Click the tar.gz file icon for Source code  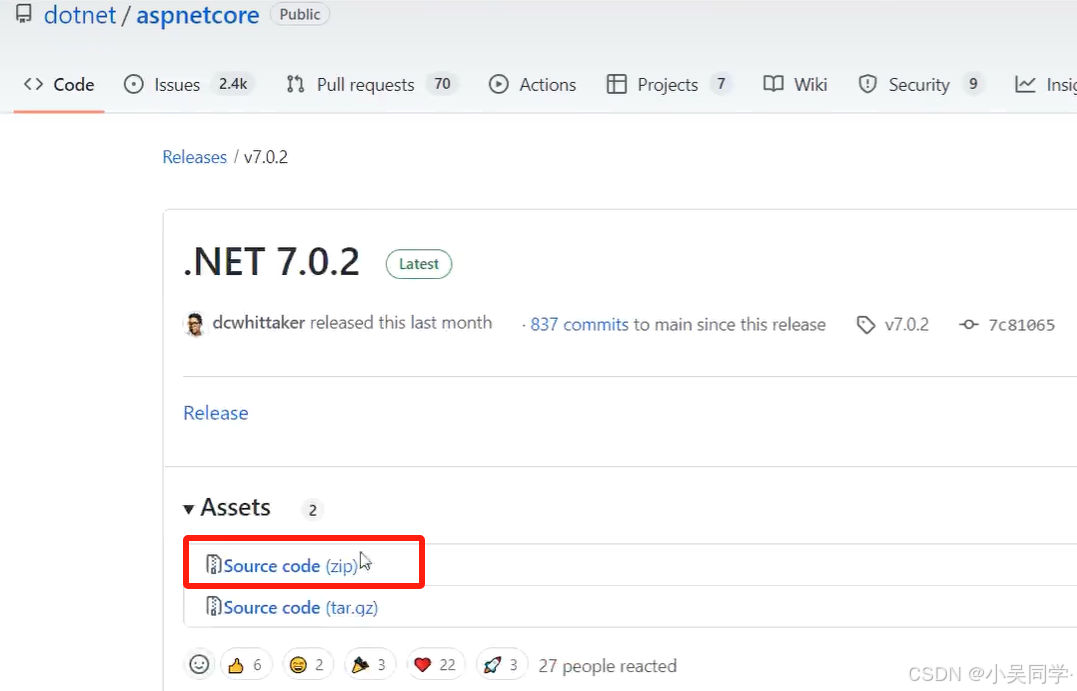point(214,607)
